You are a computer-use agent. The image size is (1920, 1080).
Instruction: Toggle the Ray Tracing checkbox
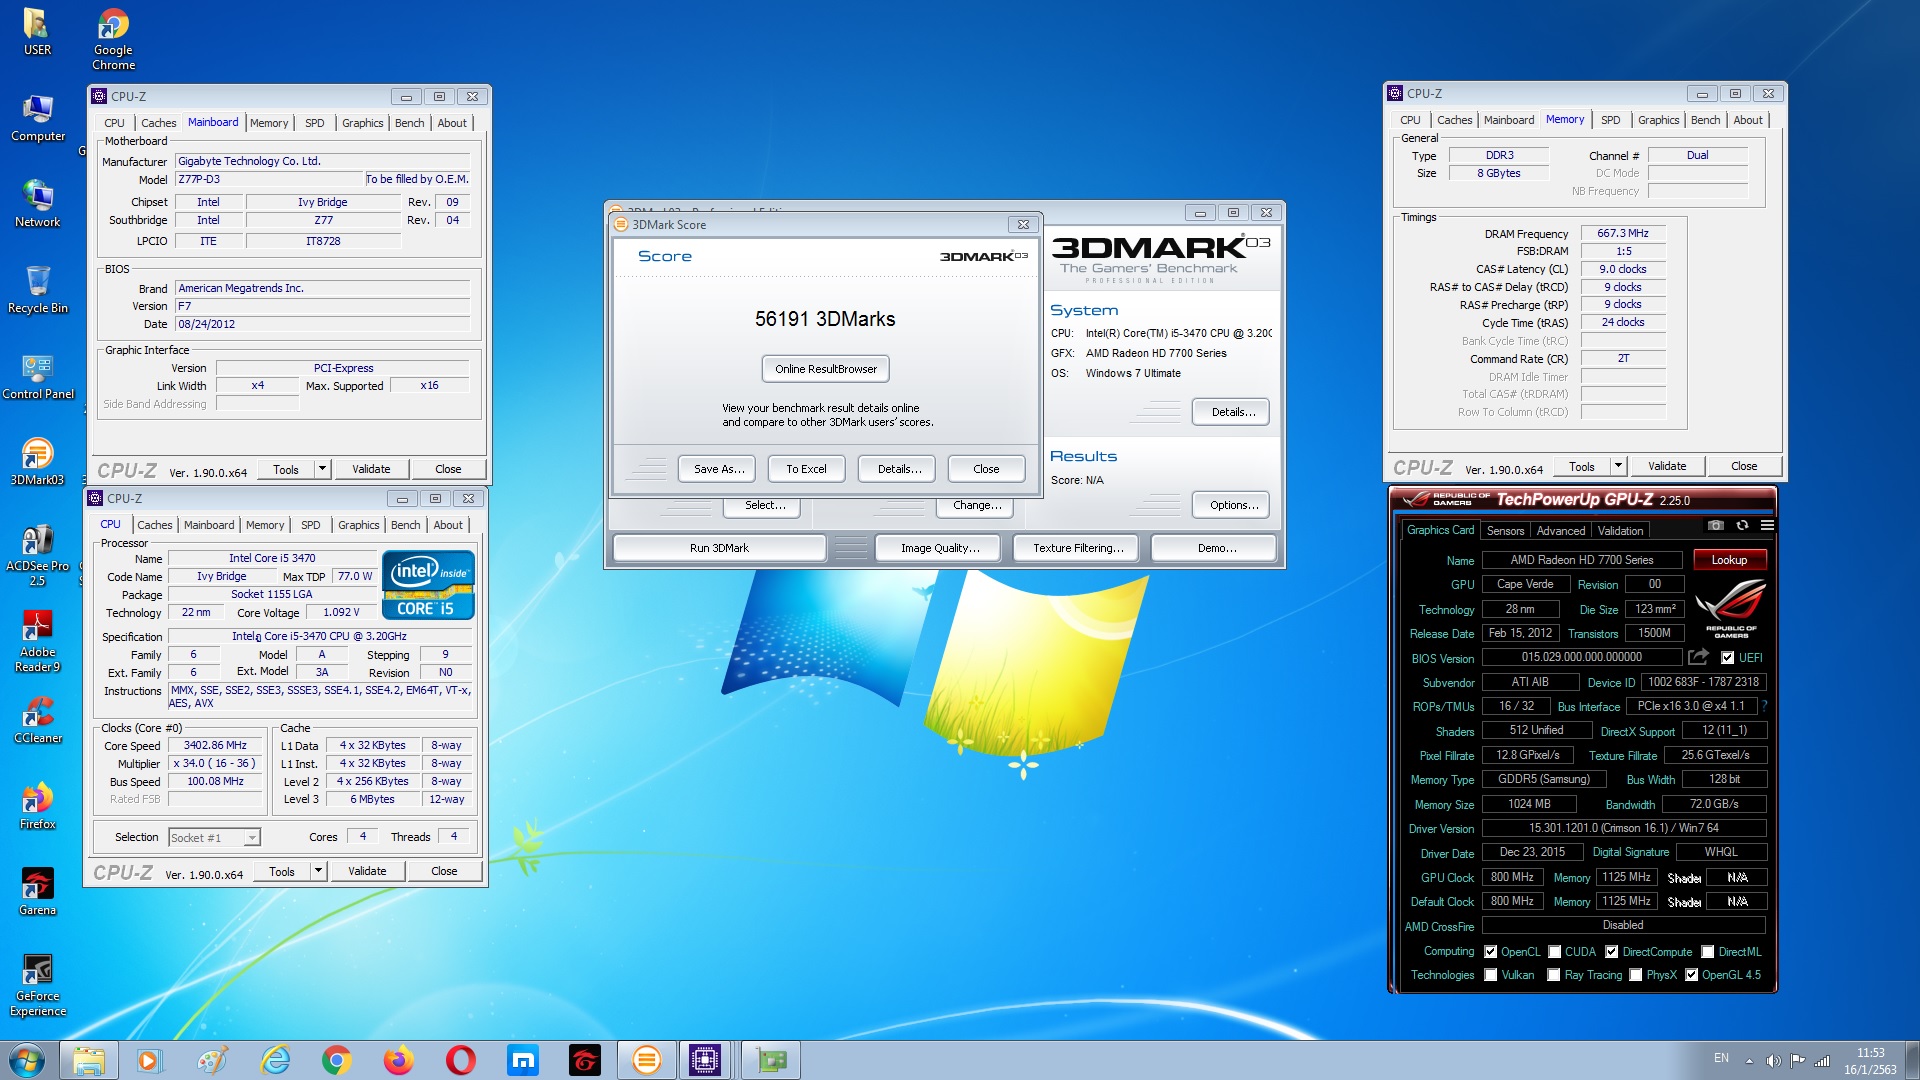pos(1554,975)
